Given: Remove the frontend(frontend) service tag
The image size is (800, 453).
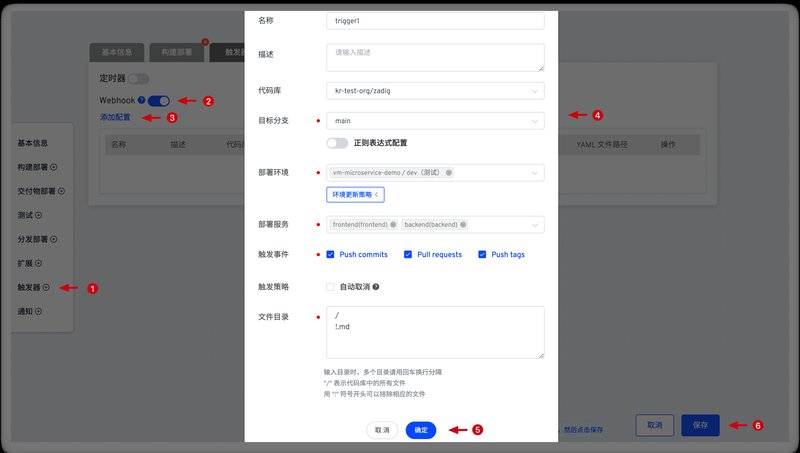Looking at the screenshot, I should tap(395, 225).
